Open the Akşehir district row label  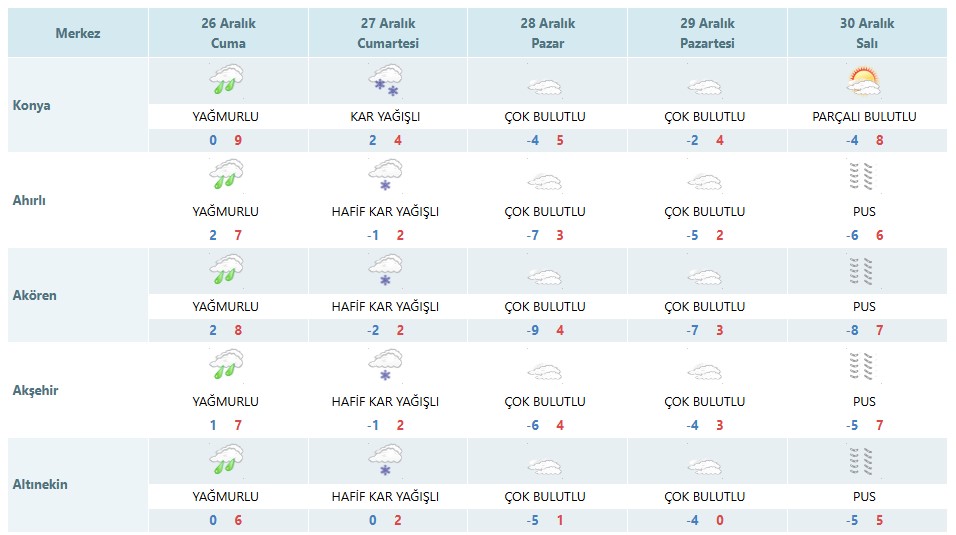(x=37, y=390)
